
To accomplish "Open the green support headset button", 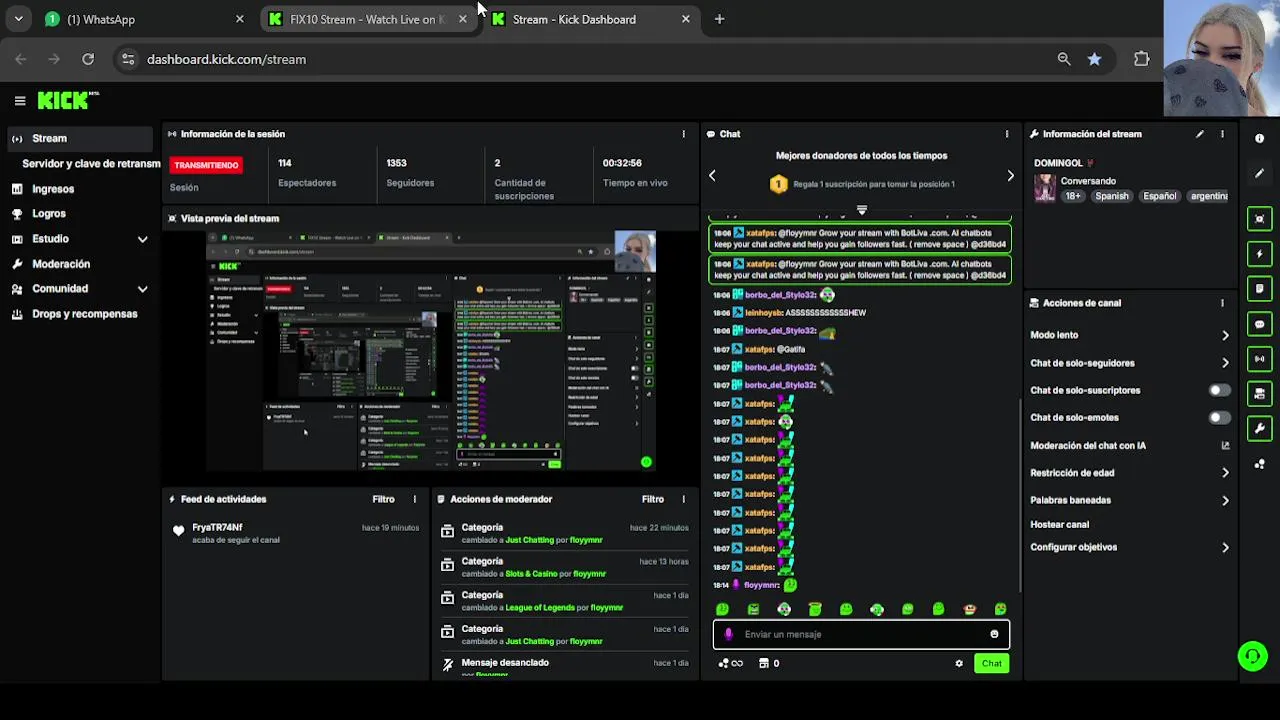I will pos(1252,656).
